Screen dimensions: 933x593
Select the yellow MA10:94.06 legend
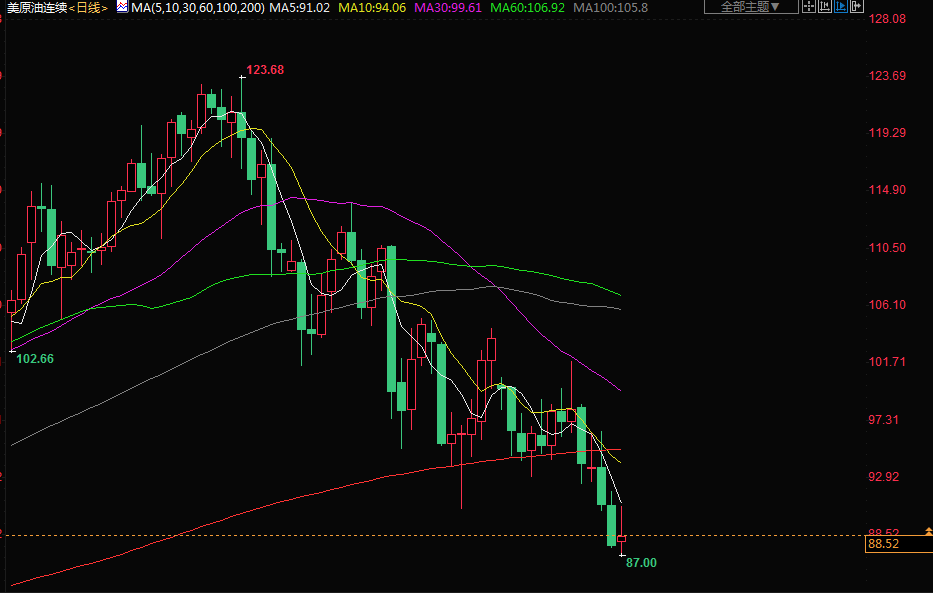point(371,7)
